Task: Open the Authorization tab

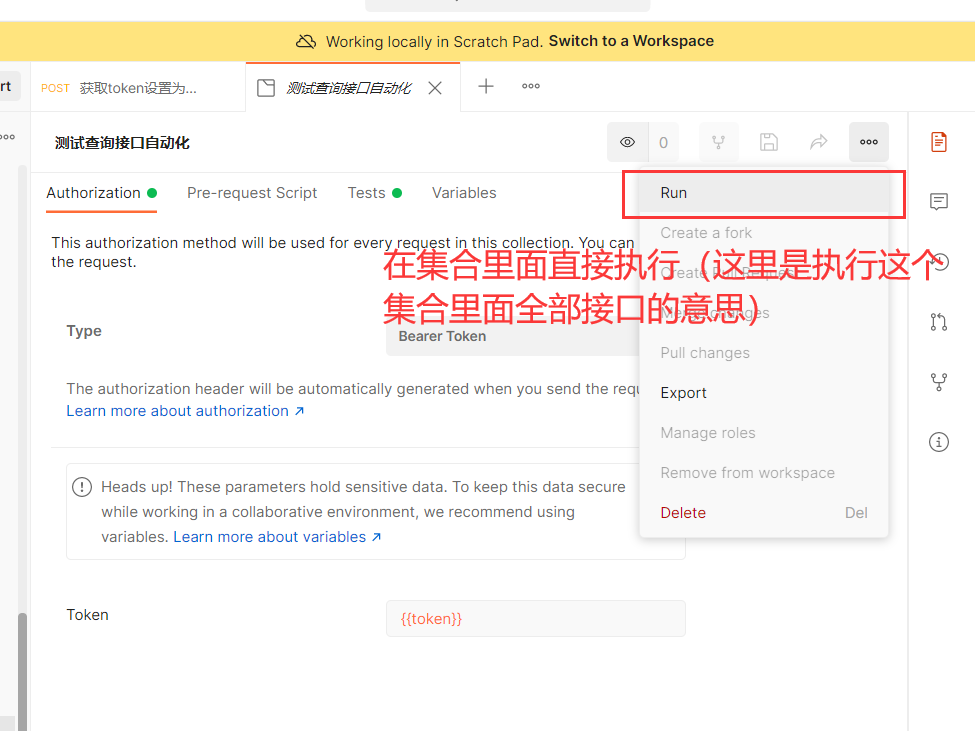Action: [101, 193]
